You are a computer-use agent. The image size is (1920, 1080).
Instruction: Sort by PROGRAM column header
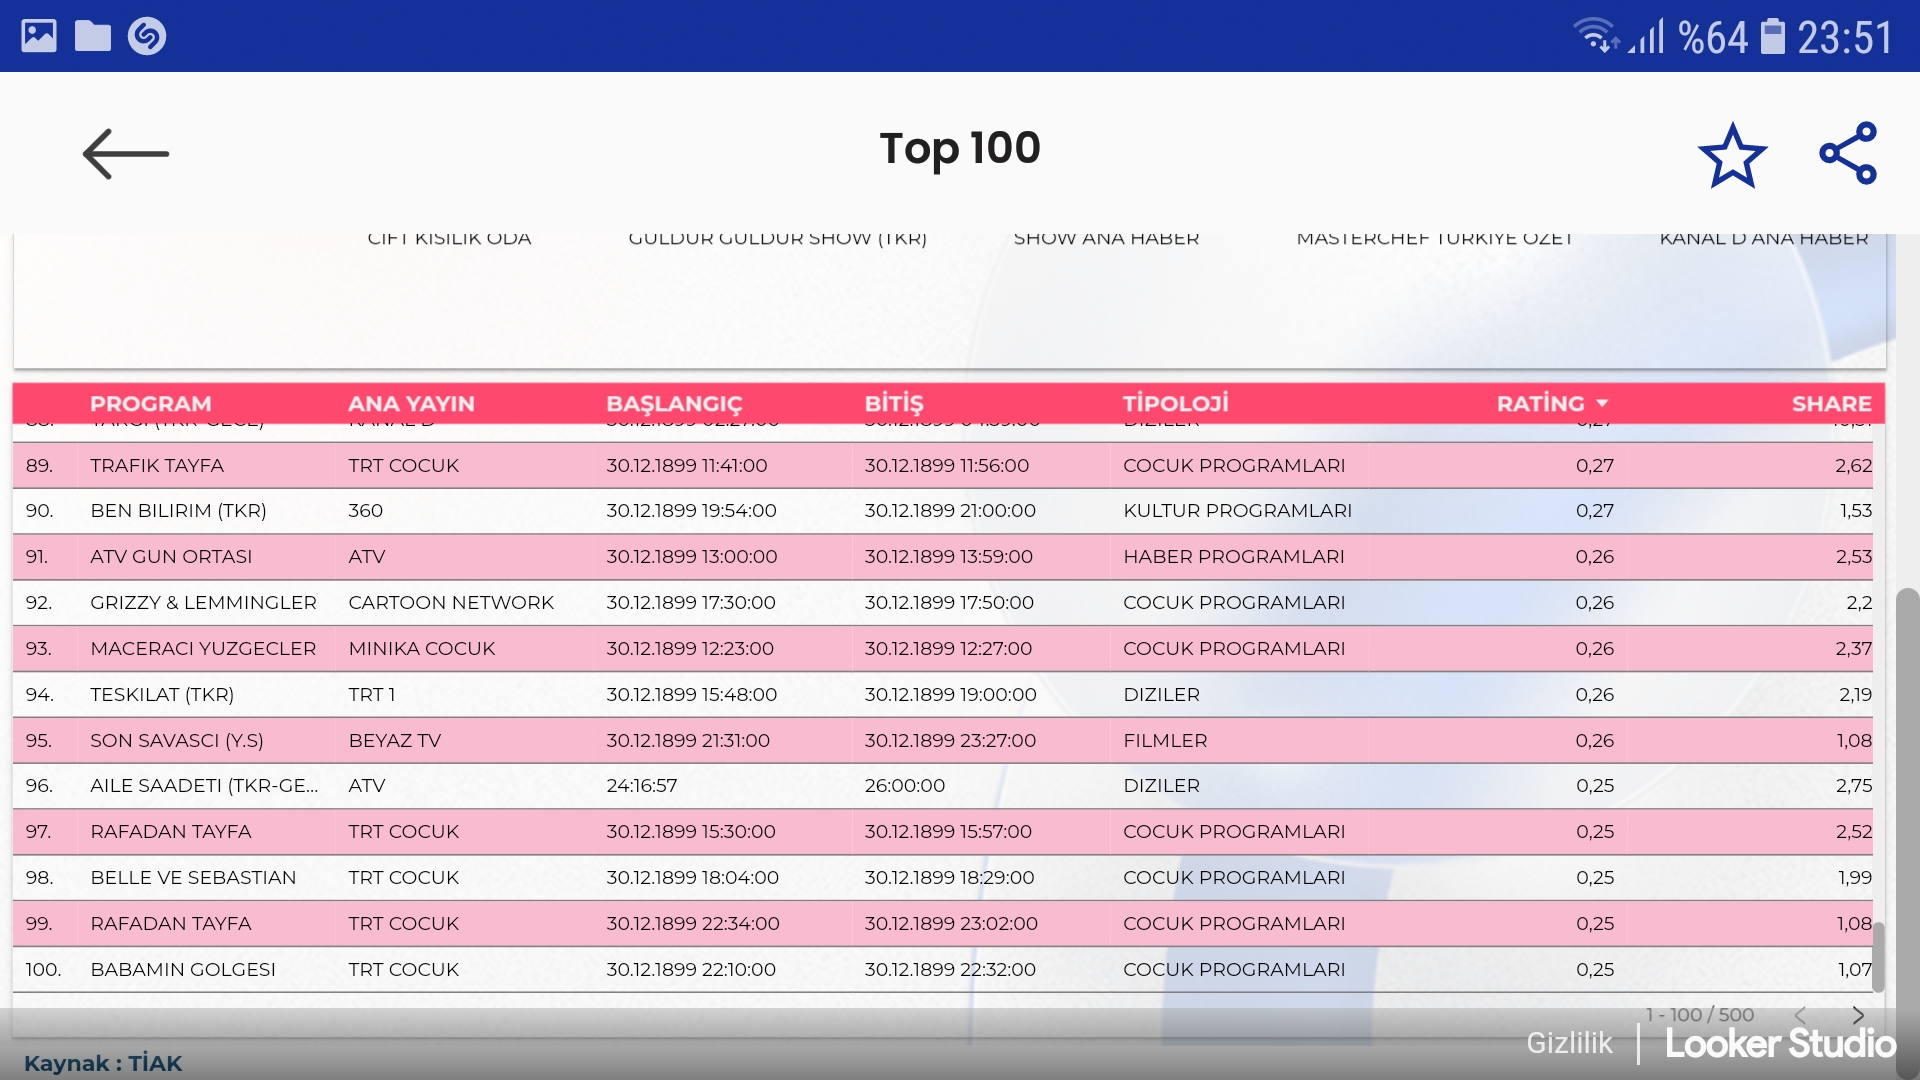click(151, 403)
